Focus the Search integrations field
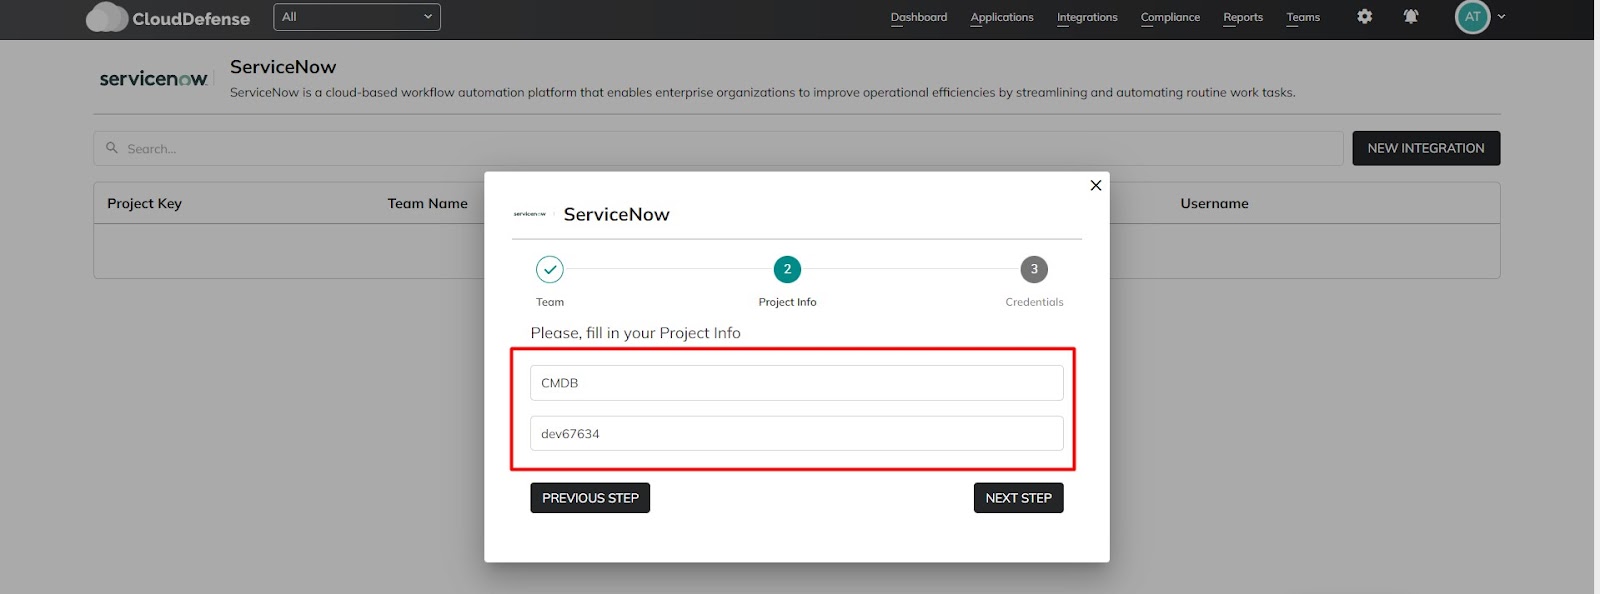 coord(718,148)
